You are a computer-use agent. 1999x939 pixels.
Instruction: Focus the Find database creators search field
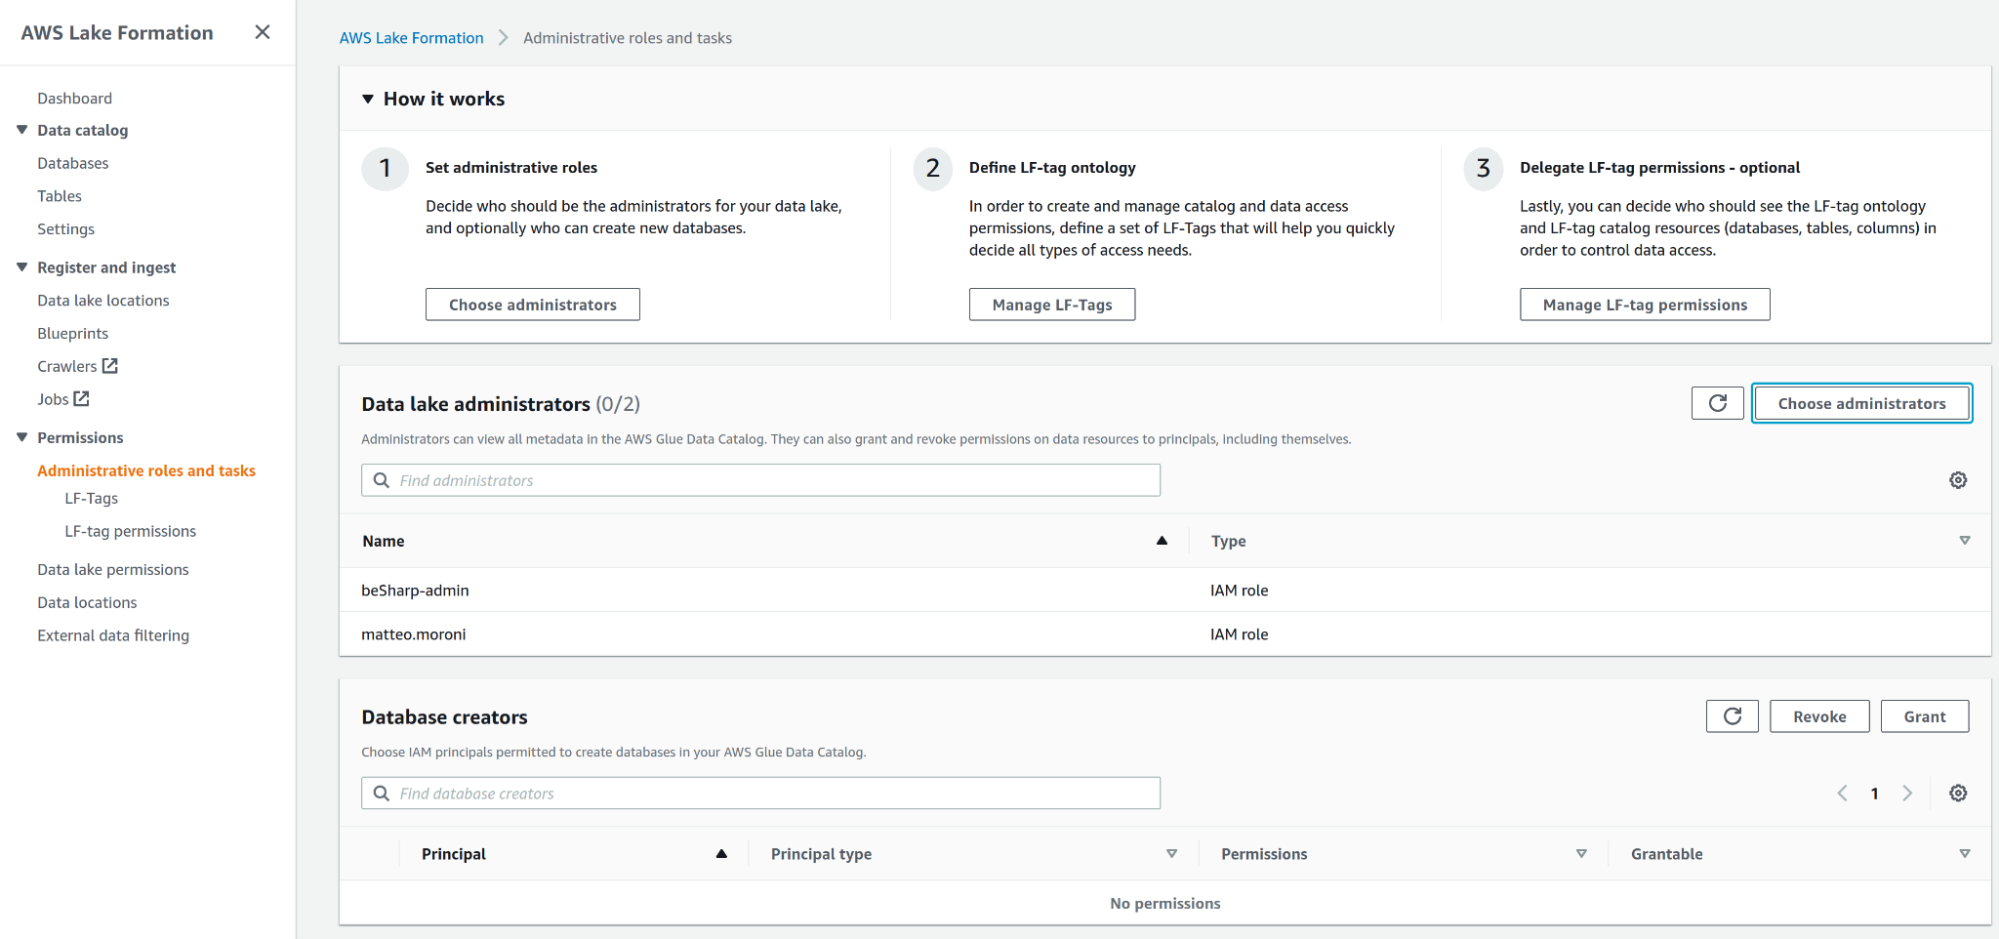point(760,793)
